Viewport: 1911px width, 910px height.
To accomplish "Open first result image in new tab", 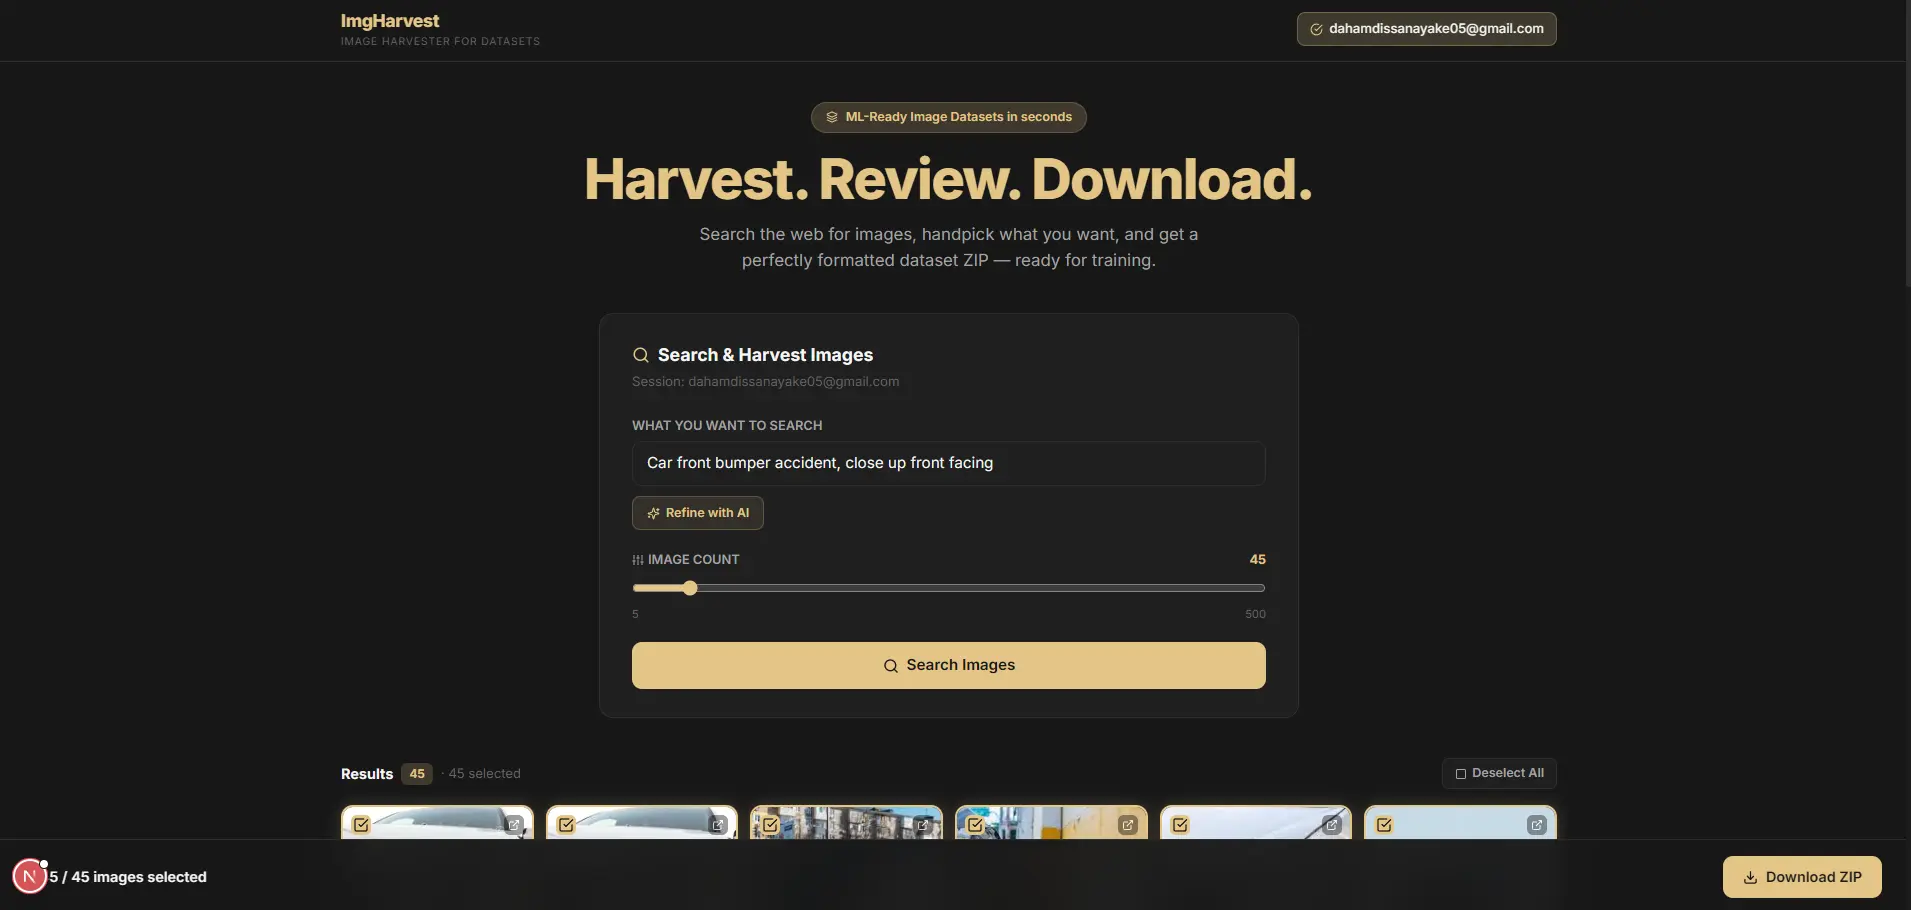I will click(514, 825).
